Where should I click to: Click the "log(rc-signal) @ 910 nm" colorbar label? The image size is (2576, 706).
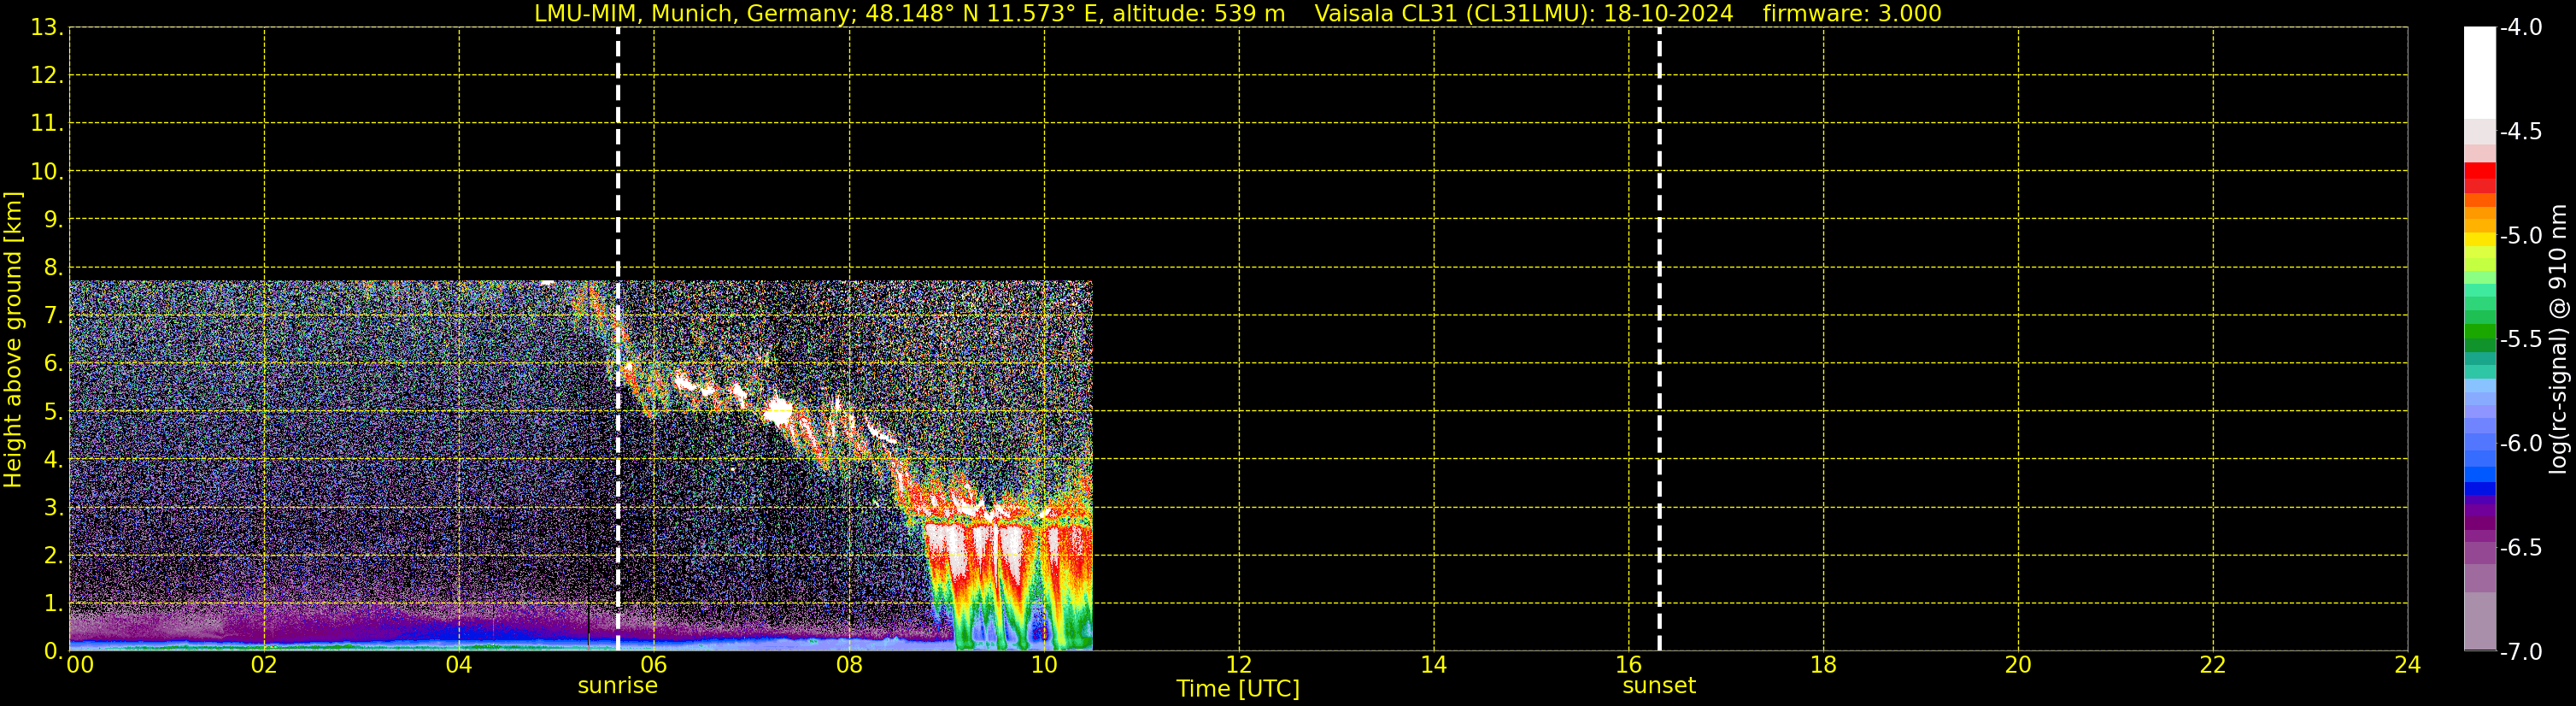(x=2558, y=339)
